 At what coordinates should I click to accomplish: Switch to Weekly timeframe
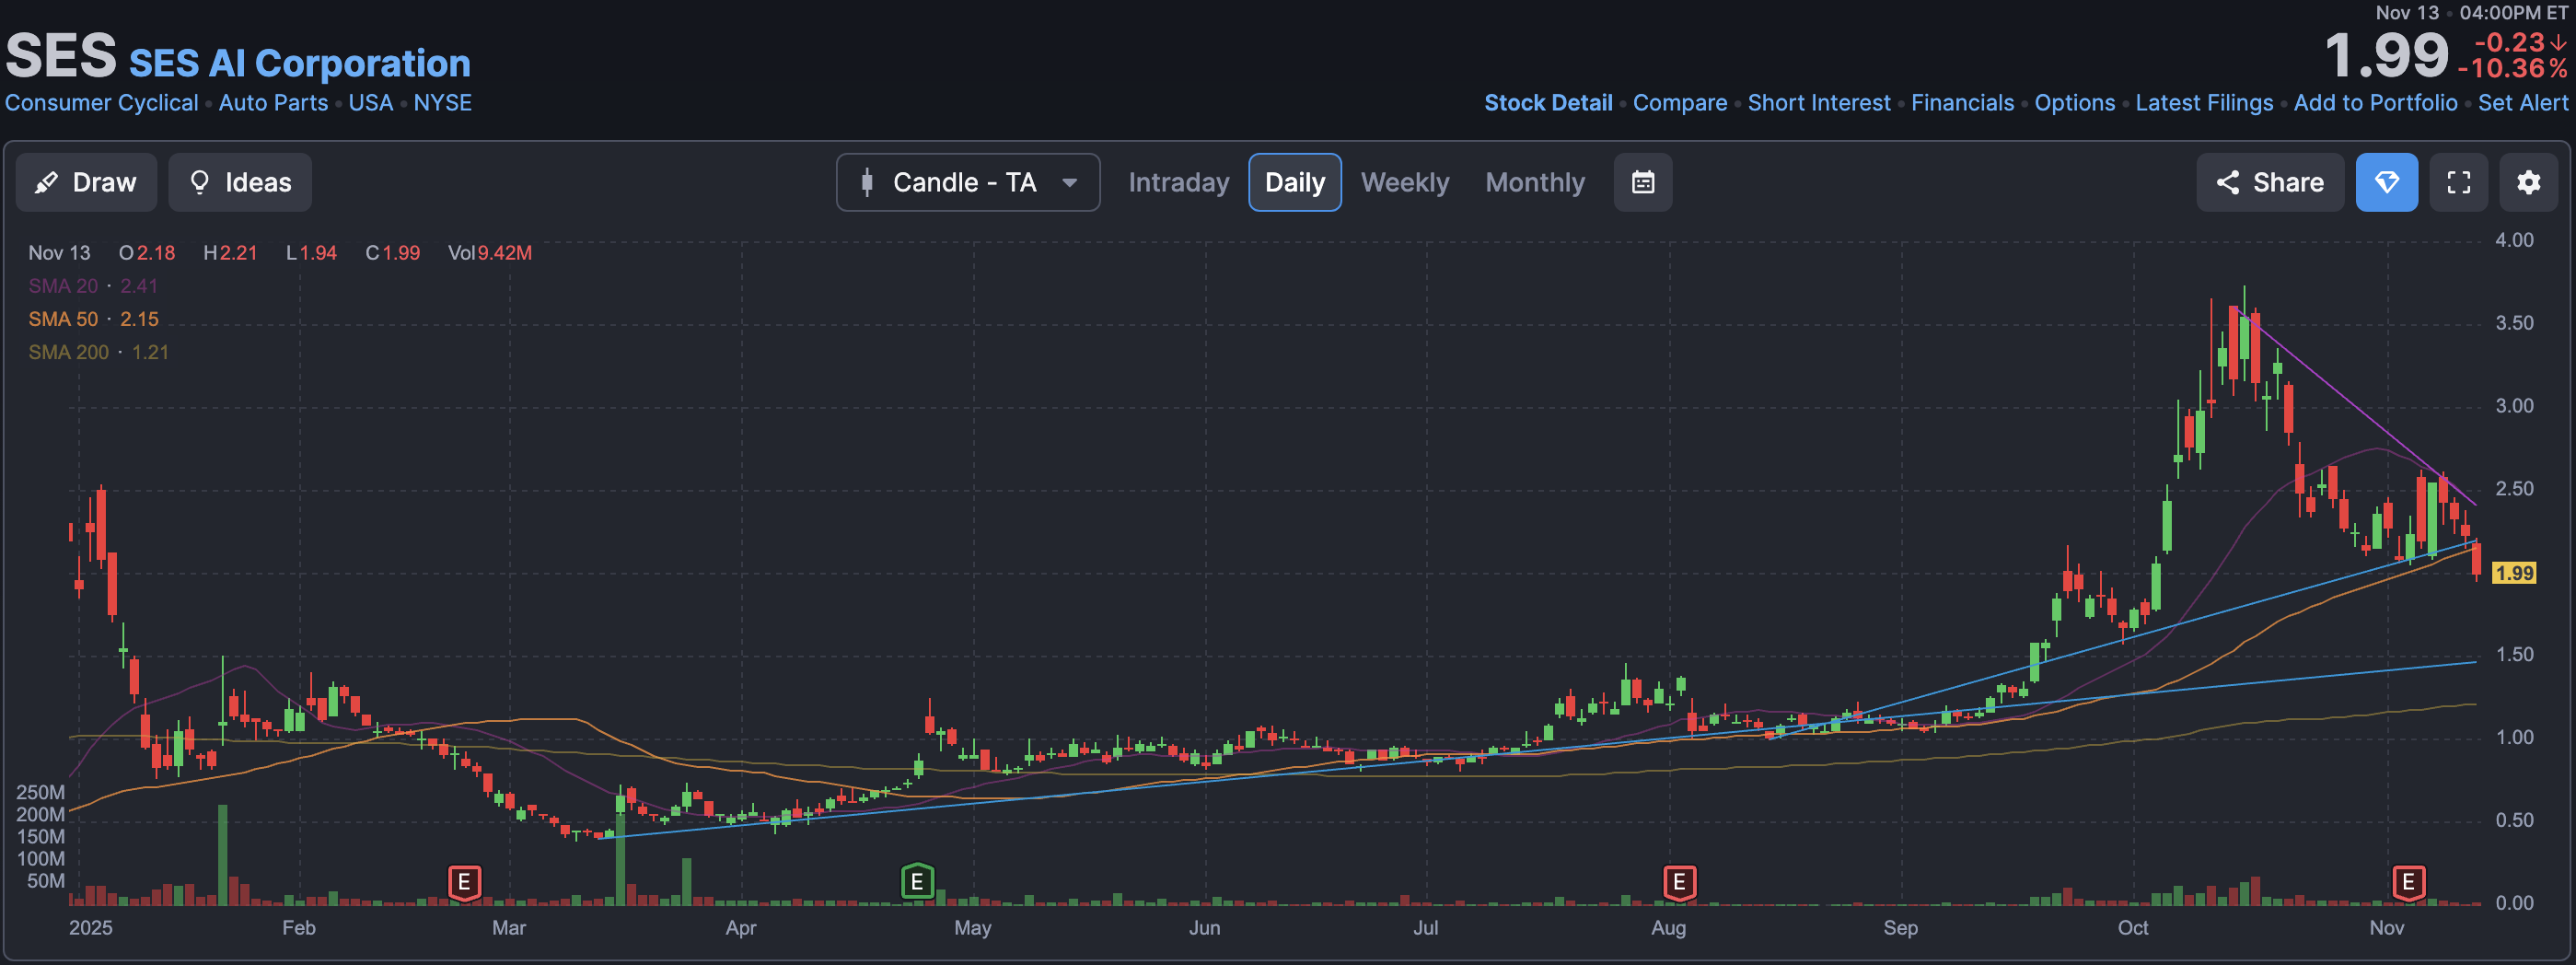[x=1404, y=182]
